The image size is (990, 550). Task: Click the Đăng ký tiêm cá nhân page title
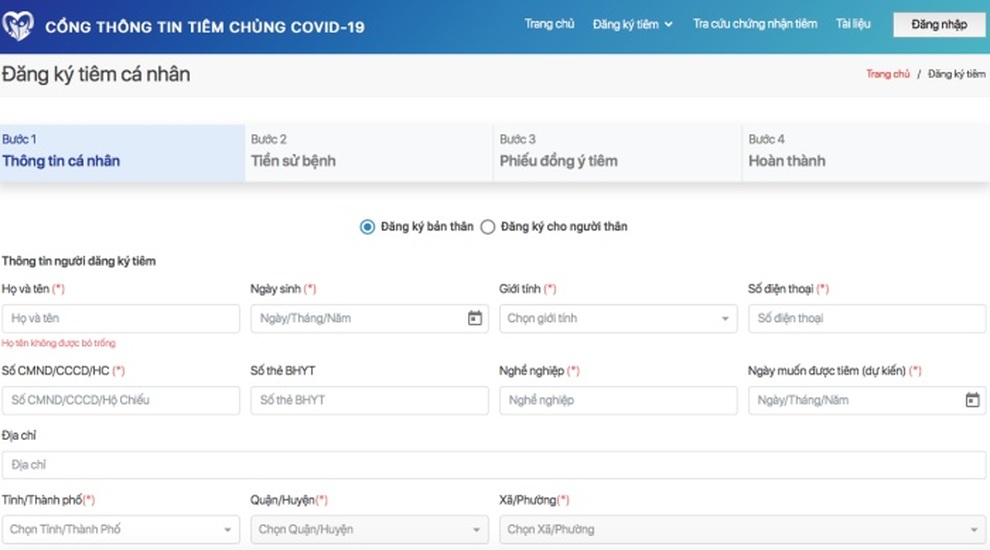(96, 74)
